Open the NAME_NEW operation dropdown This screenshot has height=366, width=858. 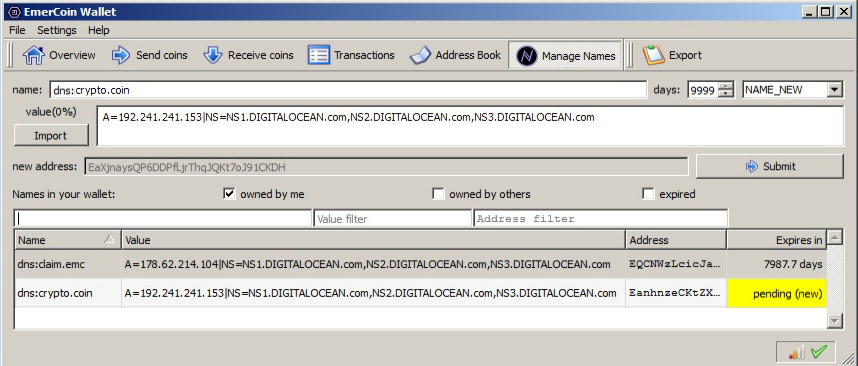[835, 90]
